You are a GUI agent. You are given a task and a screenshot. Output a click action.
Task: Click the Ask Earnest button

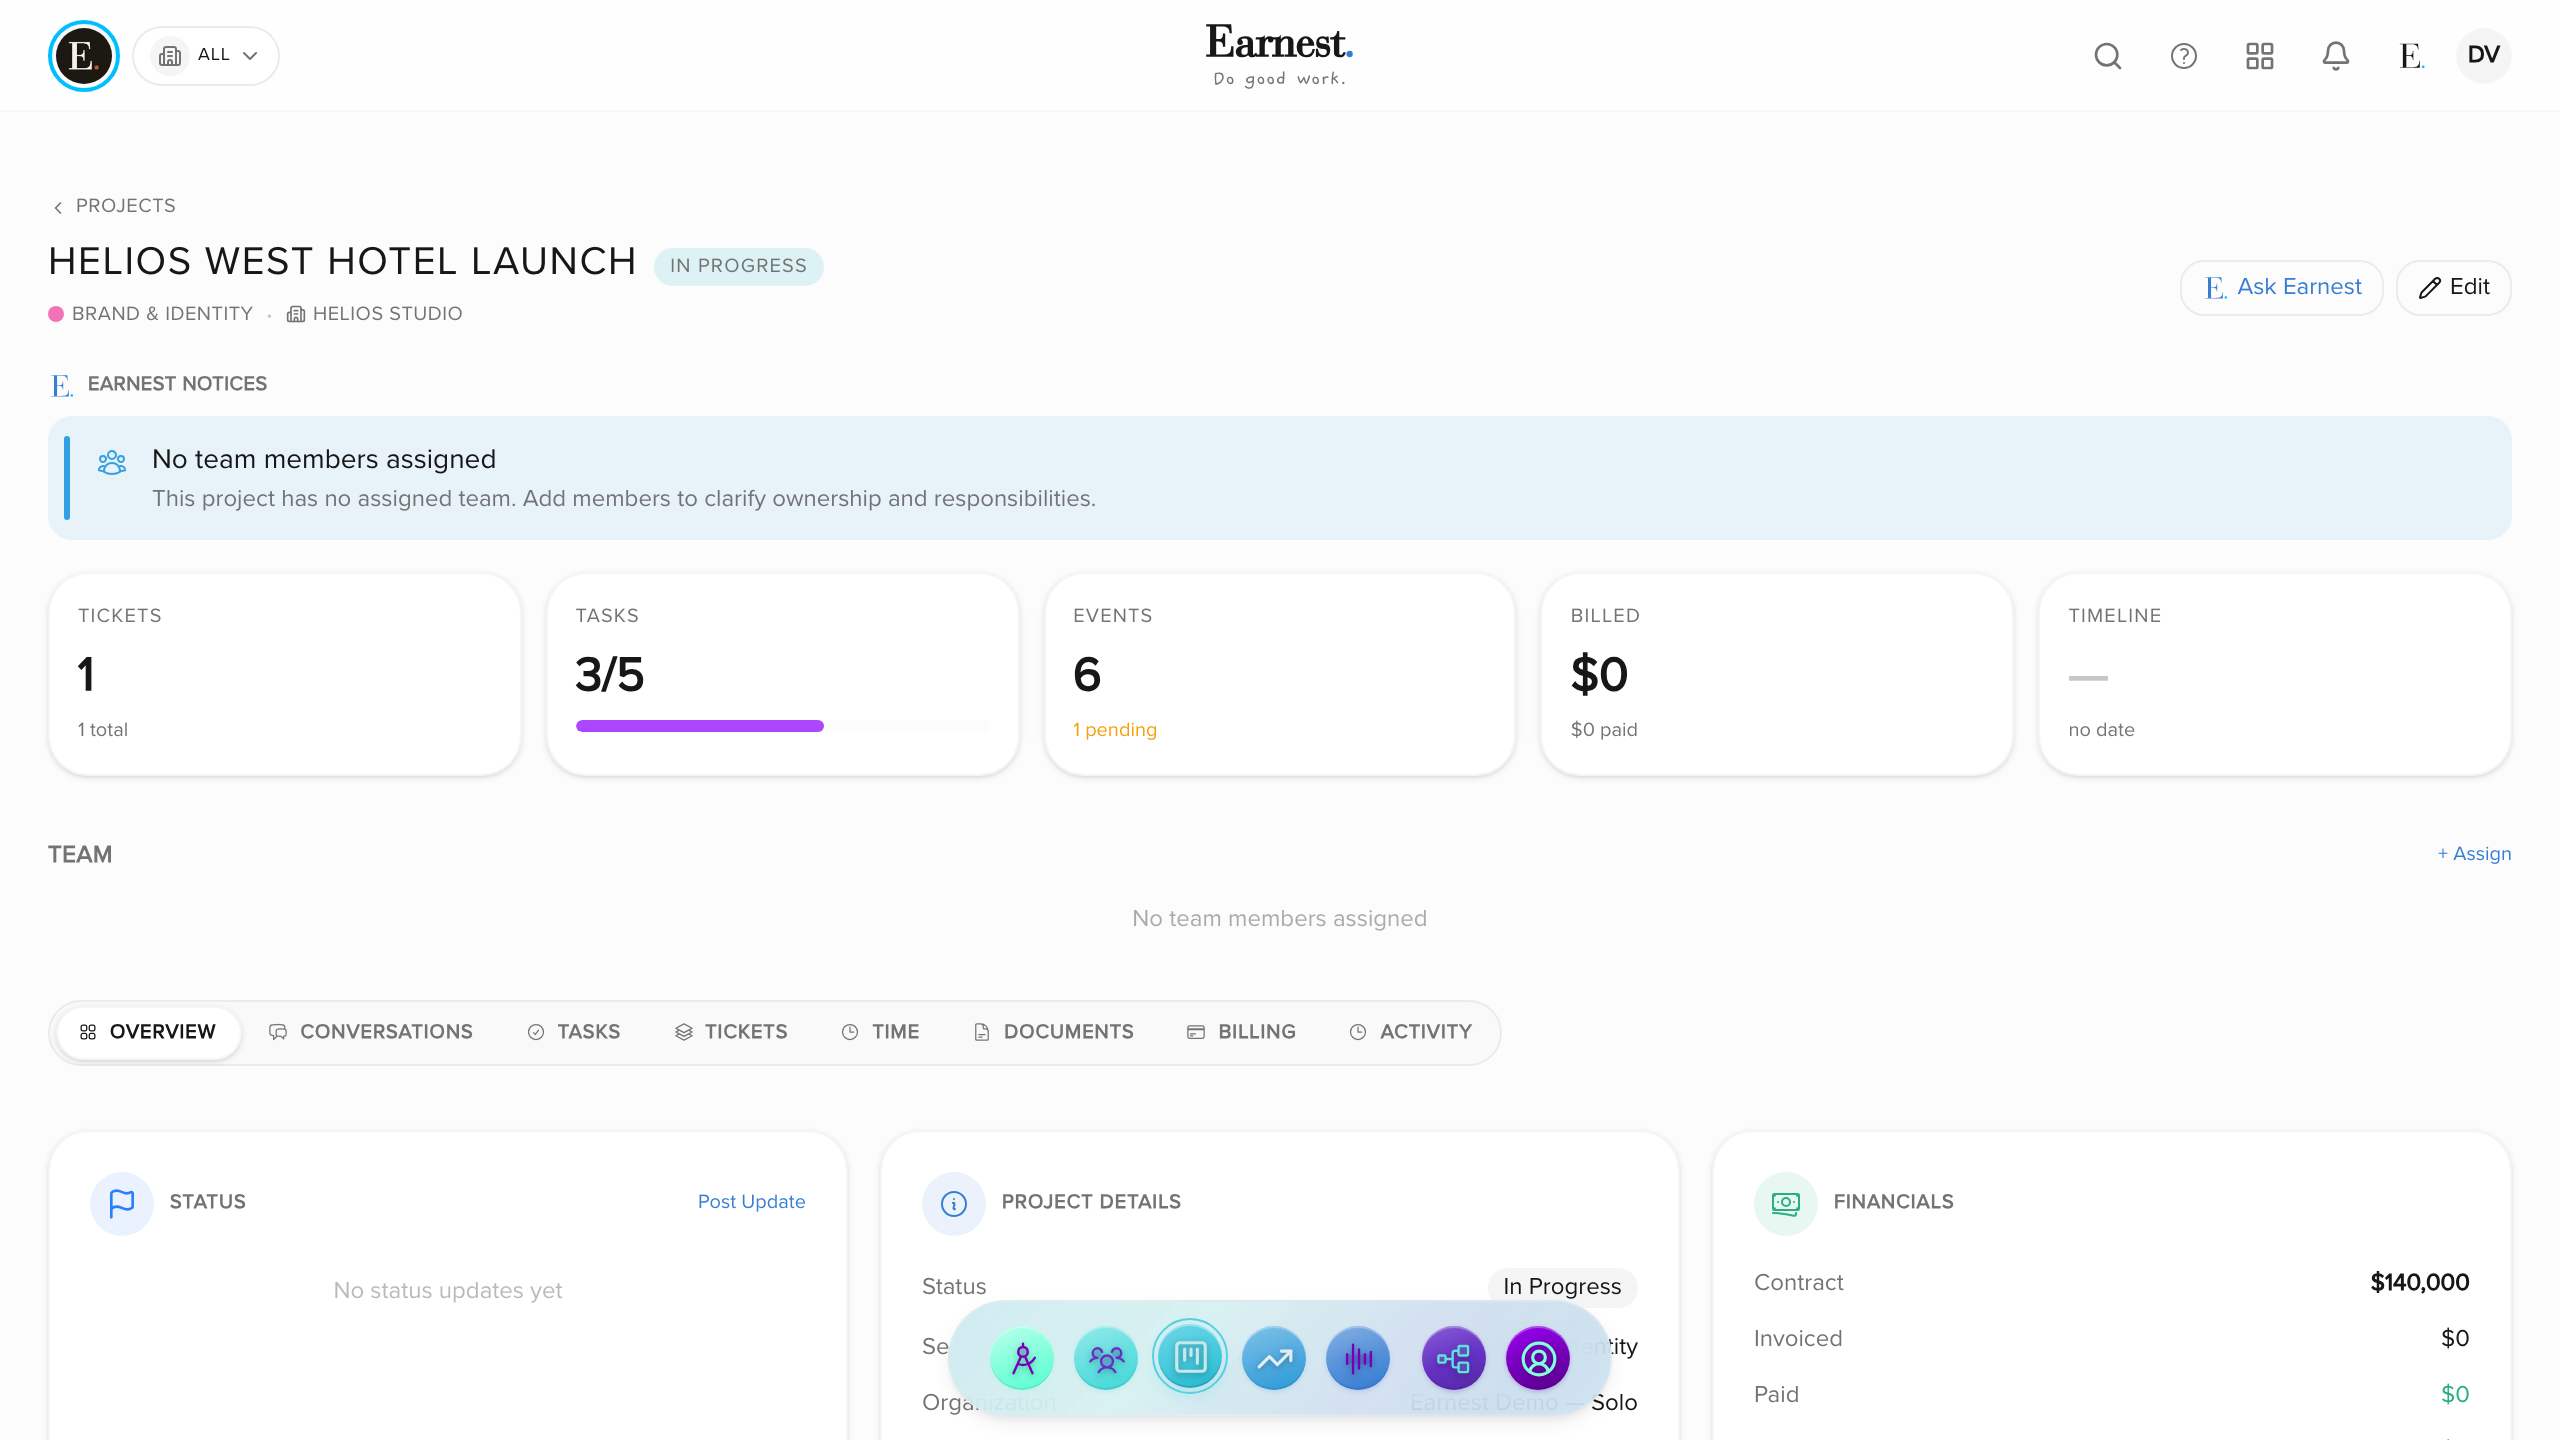[2282, 288]
